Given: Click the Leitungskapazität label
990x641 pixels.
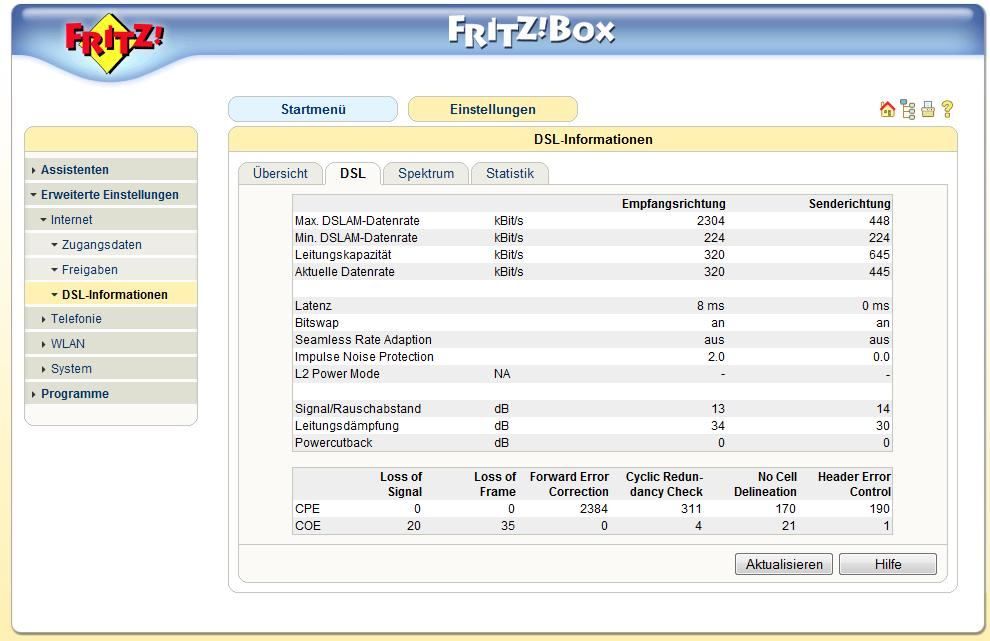Looking at the screenshot, I should click(x=343, y=255).
